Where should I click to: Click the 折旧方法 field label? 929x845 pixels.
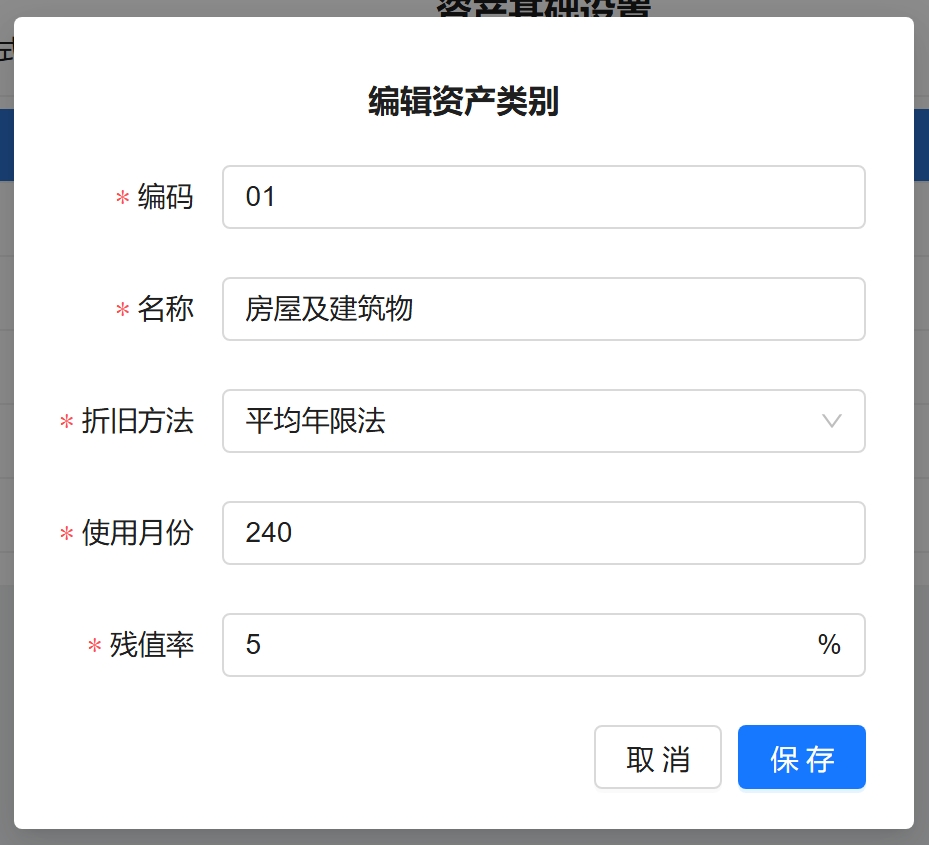(137, 421)
